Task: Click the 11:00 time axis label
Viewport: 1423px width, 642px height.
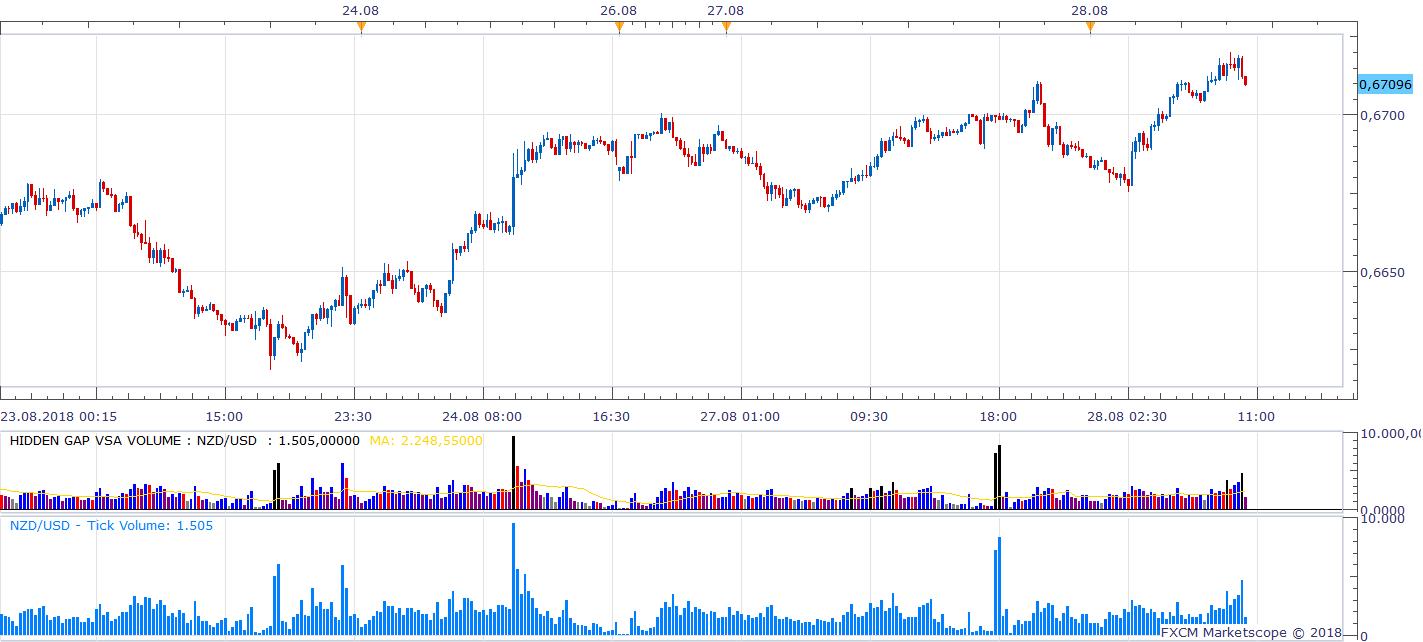Action: (x=1256, y=416)
